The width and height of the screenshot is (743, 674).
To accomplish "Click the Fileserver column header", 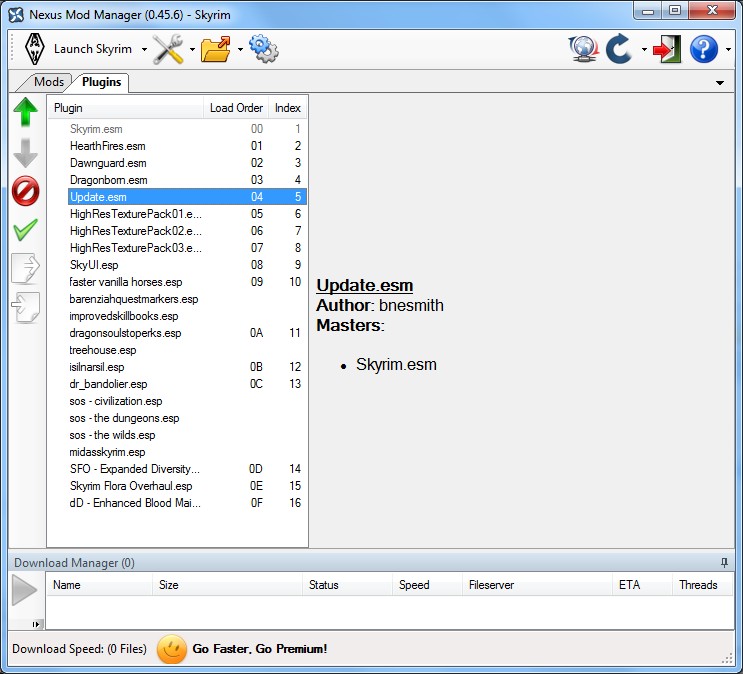I will coord(537,585).
